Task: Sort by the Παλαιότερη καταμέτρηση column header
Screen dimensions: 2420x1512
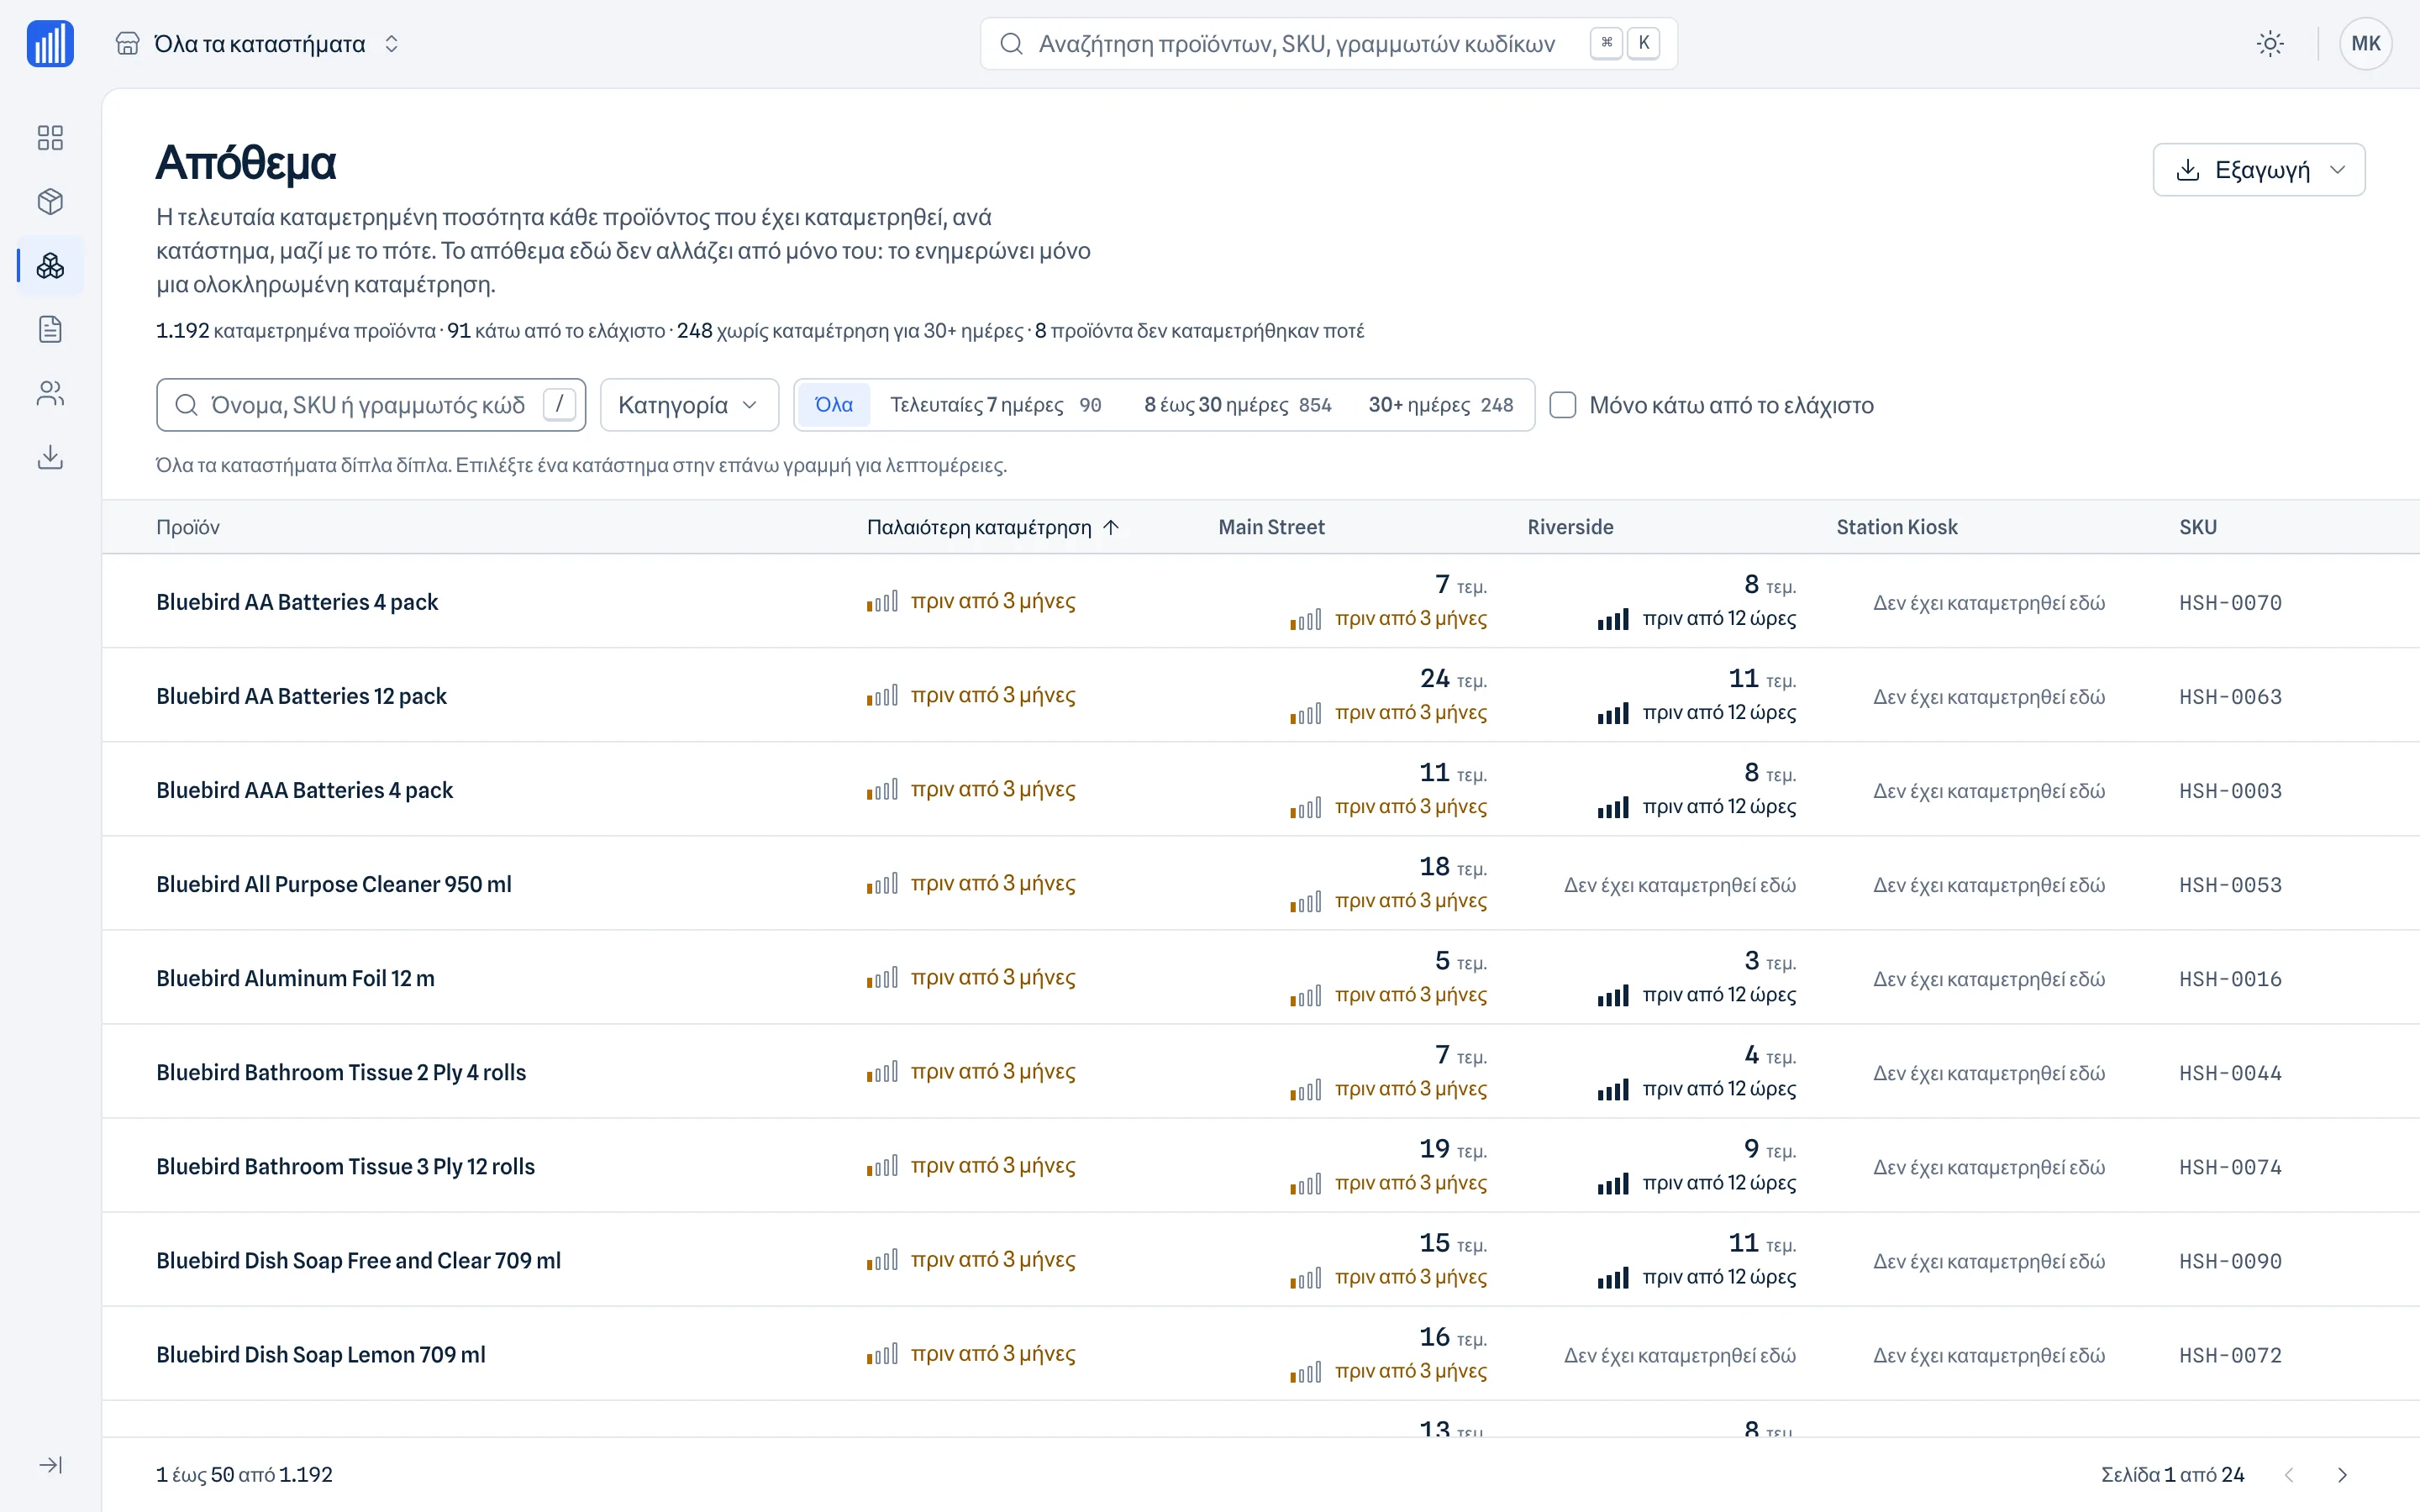Action: click(x=992, y=527)
